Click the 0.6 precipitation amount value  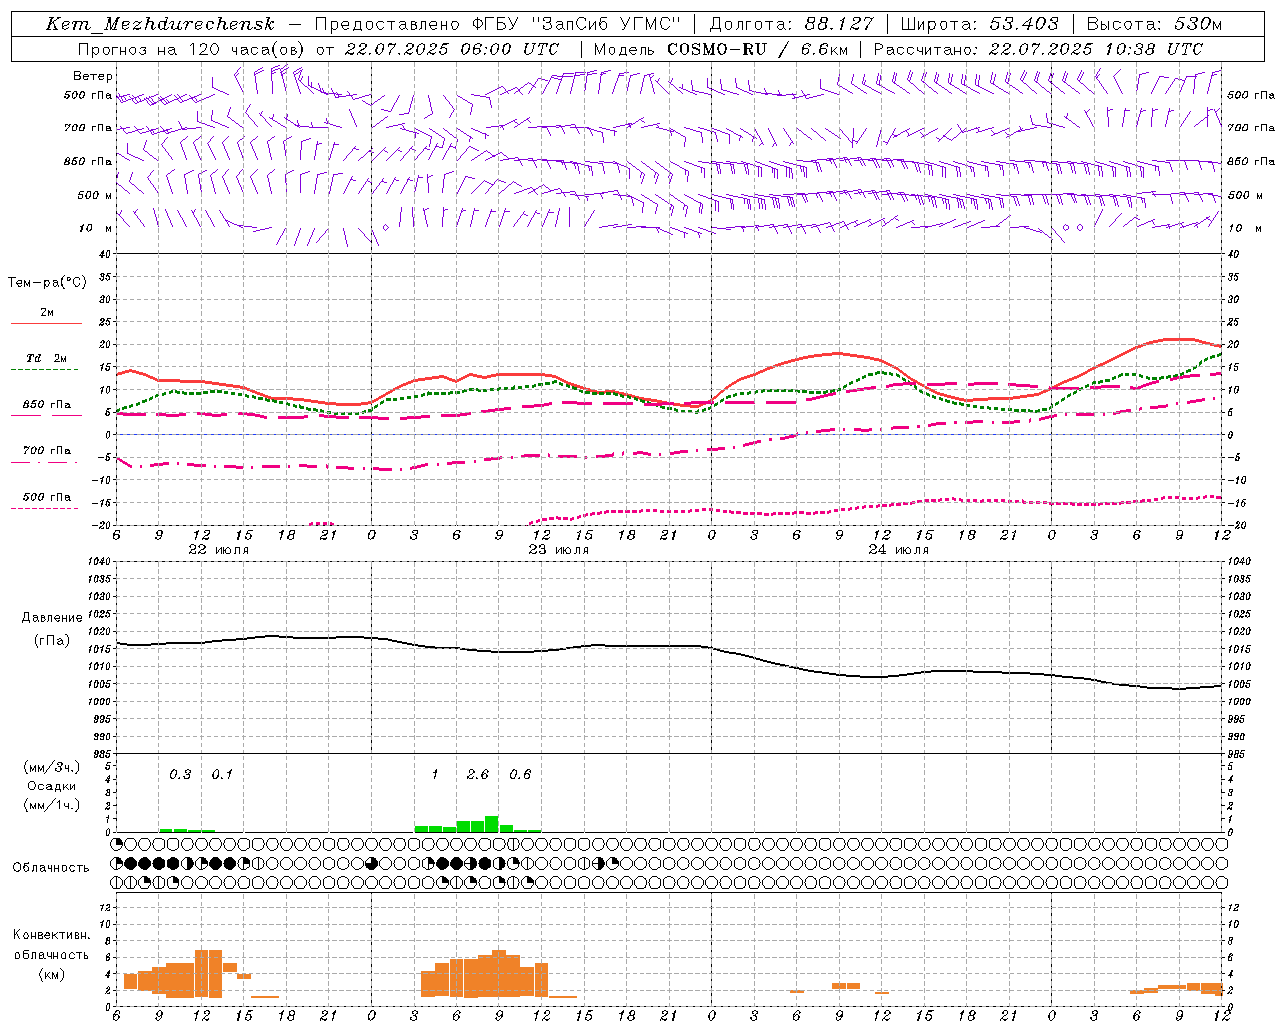[520, 774]
